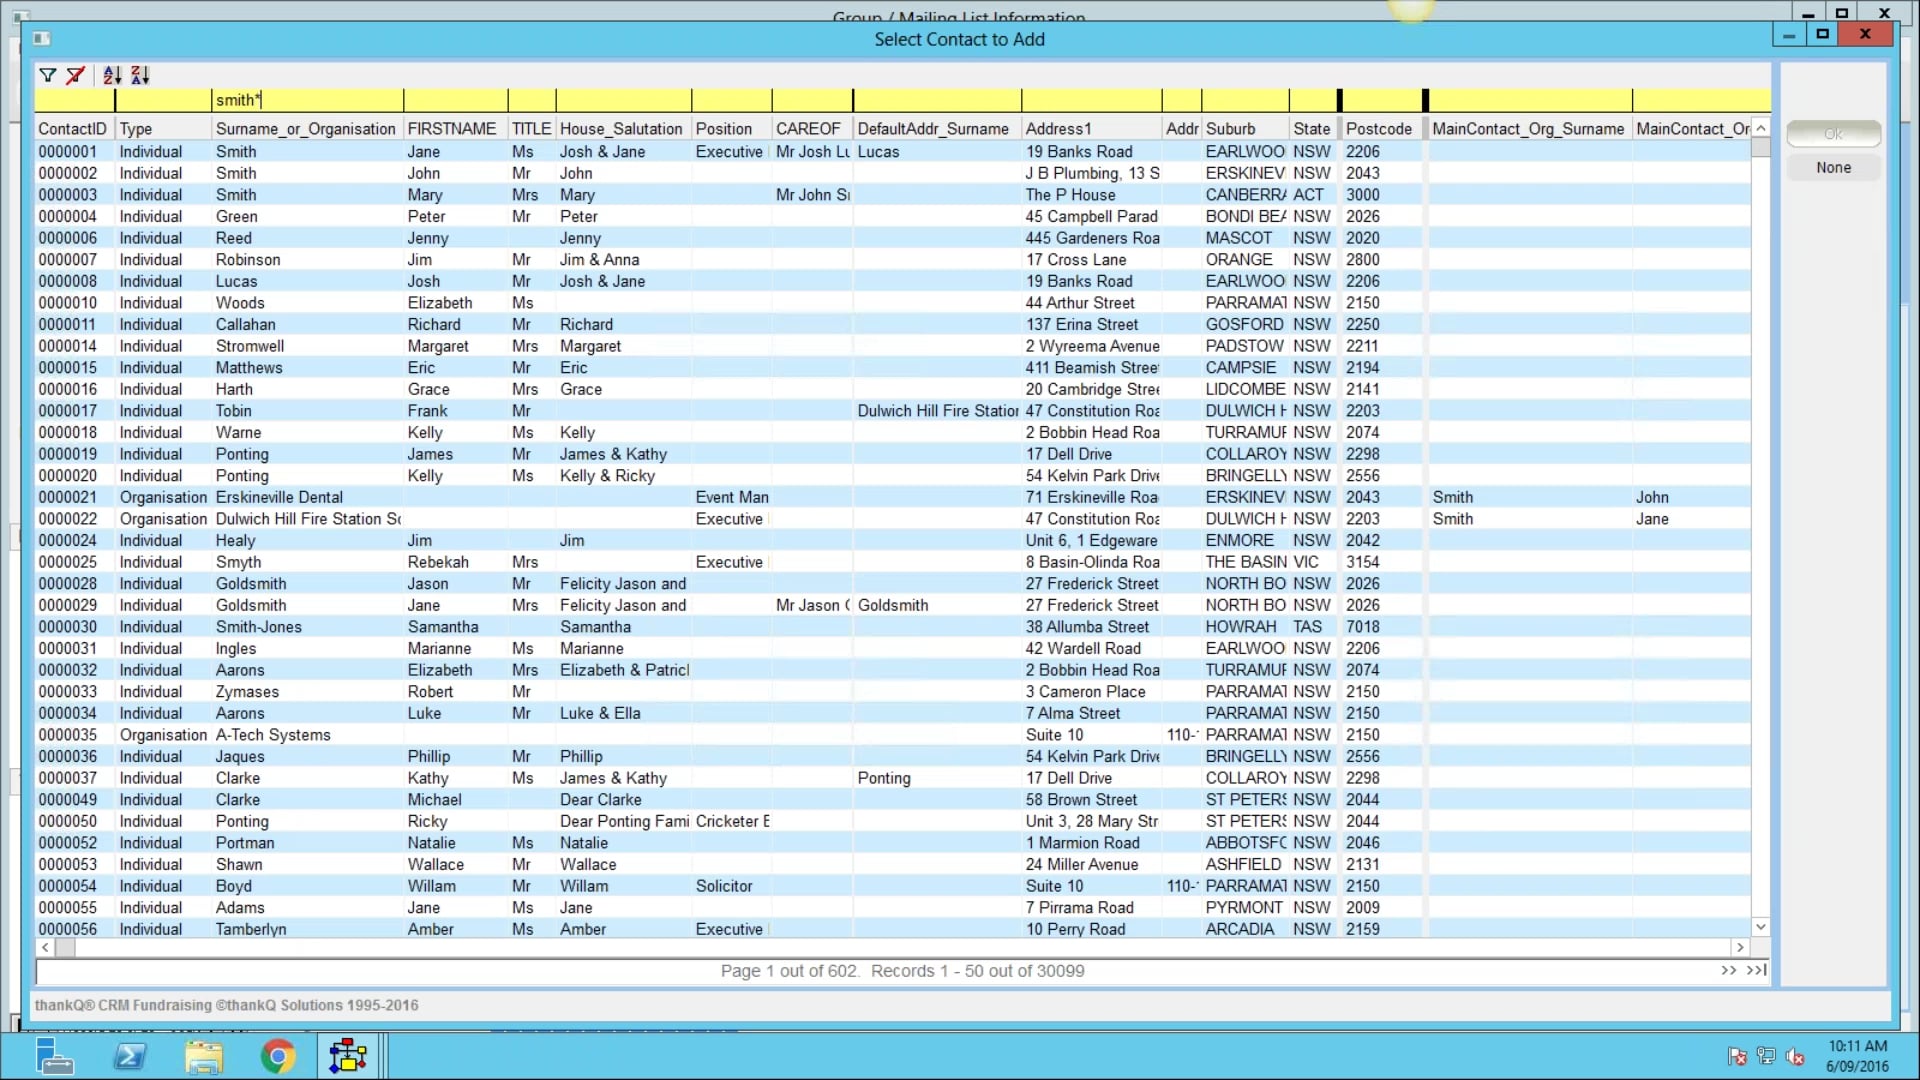Viewport: 1920px width, 1080px height.
Task: Open File Explorer from the taskbar
Action: (204, 1056)
